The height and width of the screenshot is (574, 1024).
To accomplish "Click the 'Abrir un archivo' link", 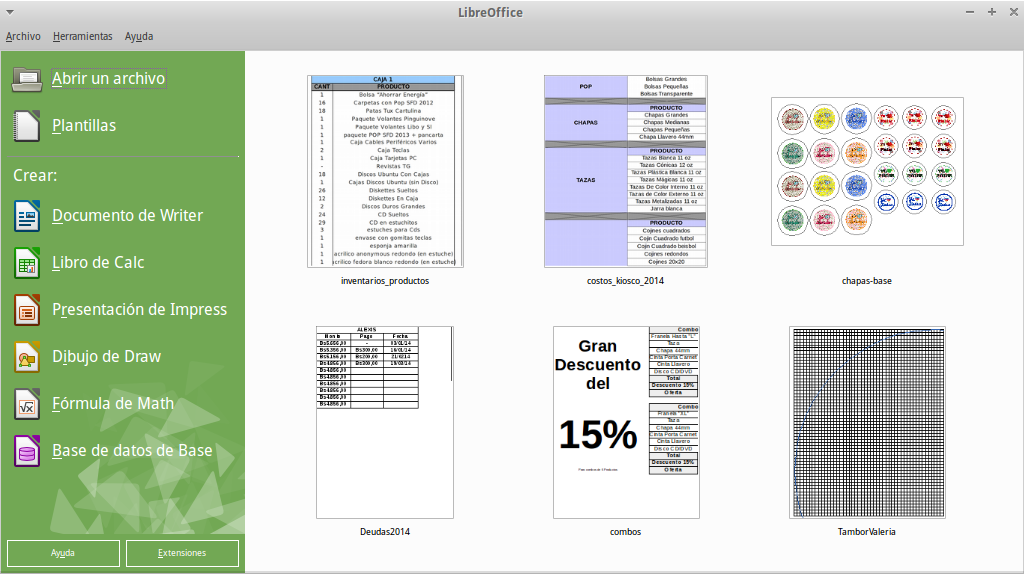I will [x=108, y=78].
